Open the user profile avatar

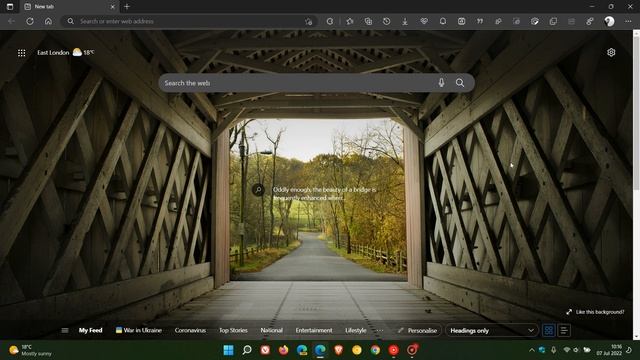pos(609,21)
